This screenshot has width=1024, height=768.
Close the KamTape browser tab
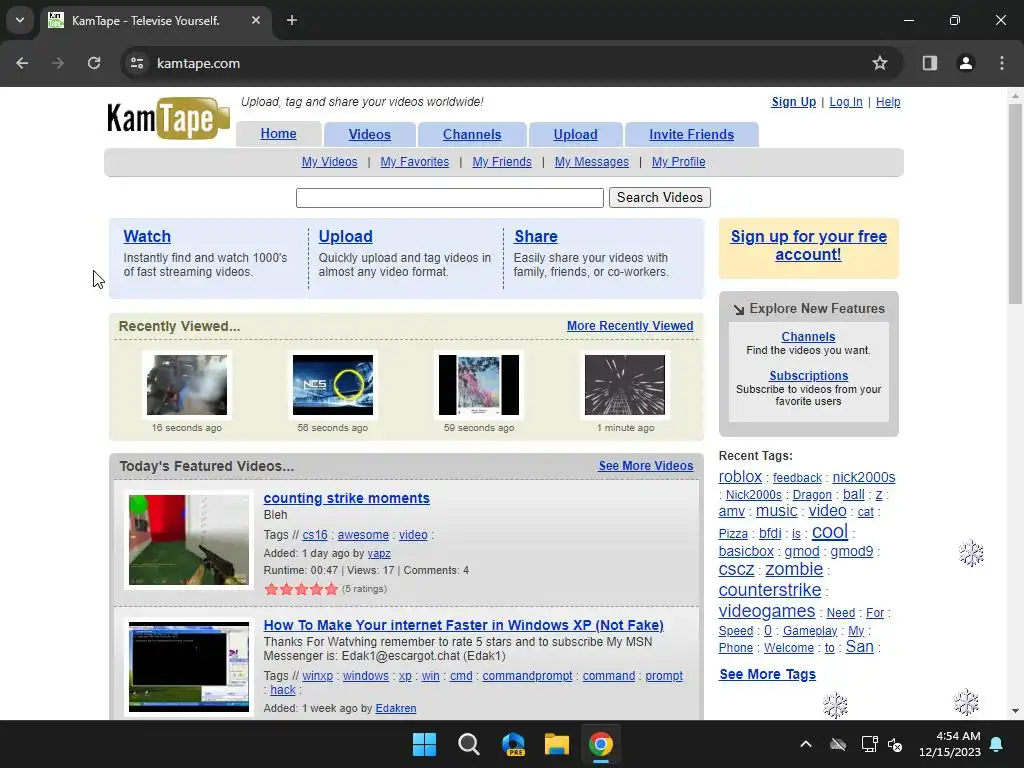(x=256, y=20)
